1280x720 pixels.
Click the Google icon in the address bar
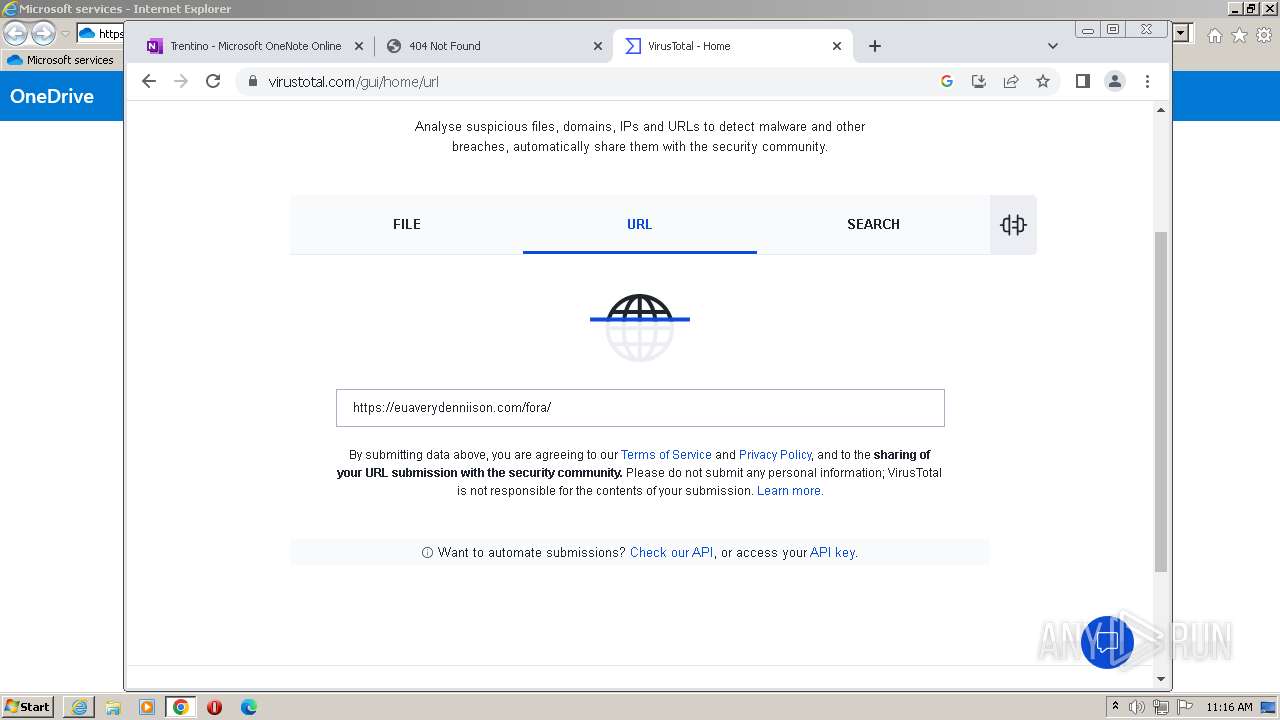pyautogui.click(x=947, y=81)
